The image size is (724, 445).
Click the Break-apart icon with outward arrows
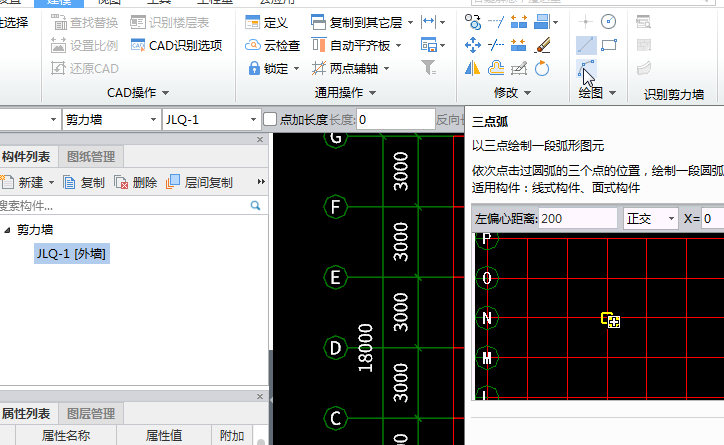519,22
